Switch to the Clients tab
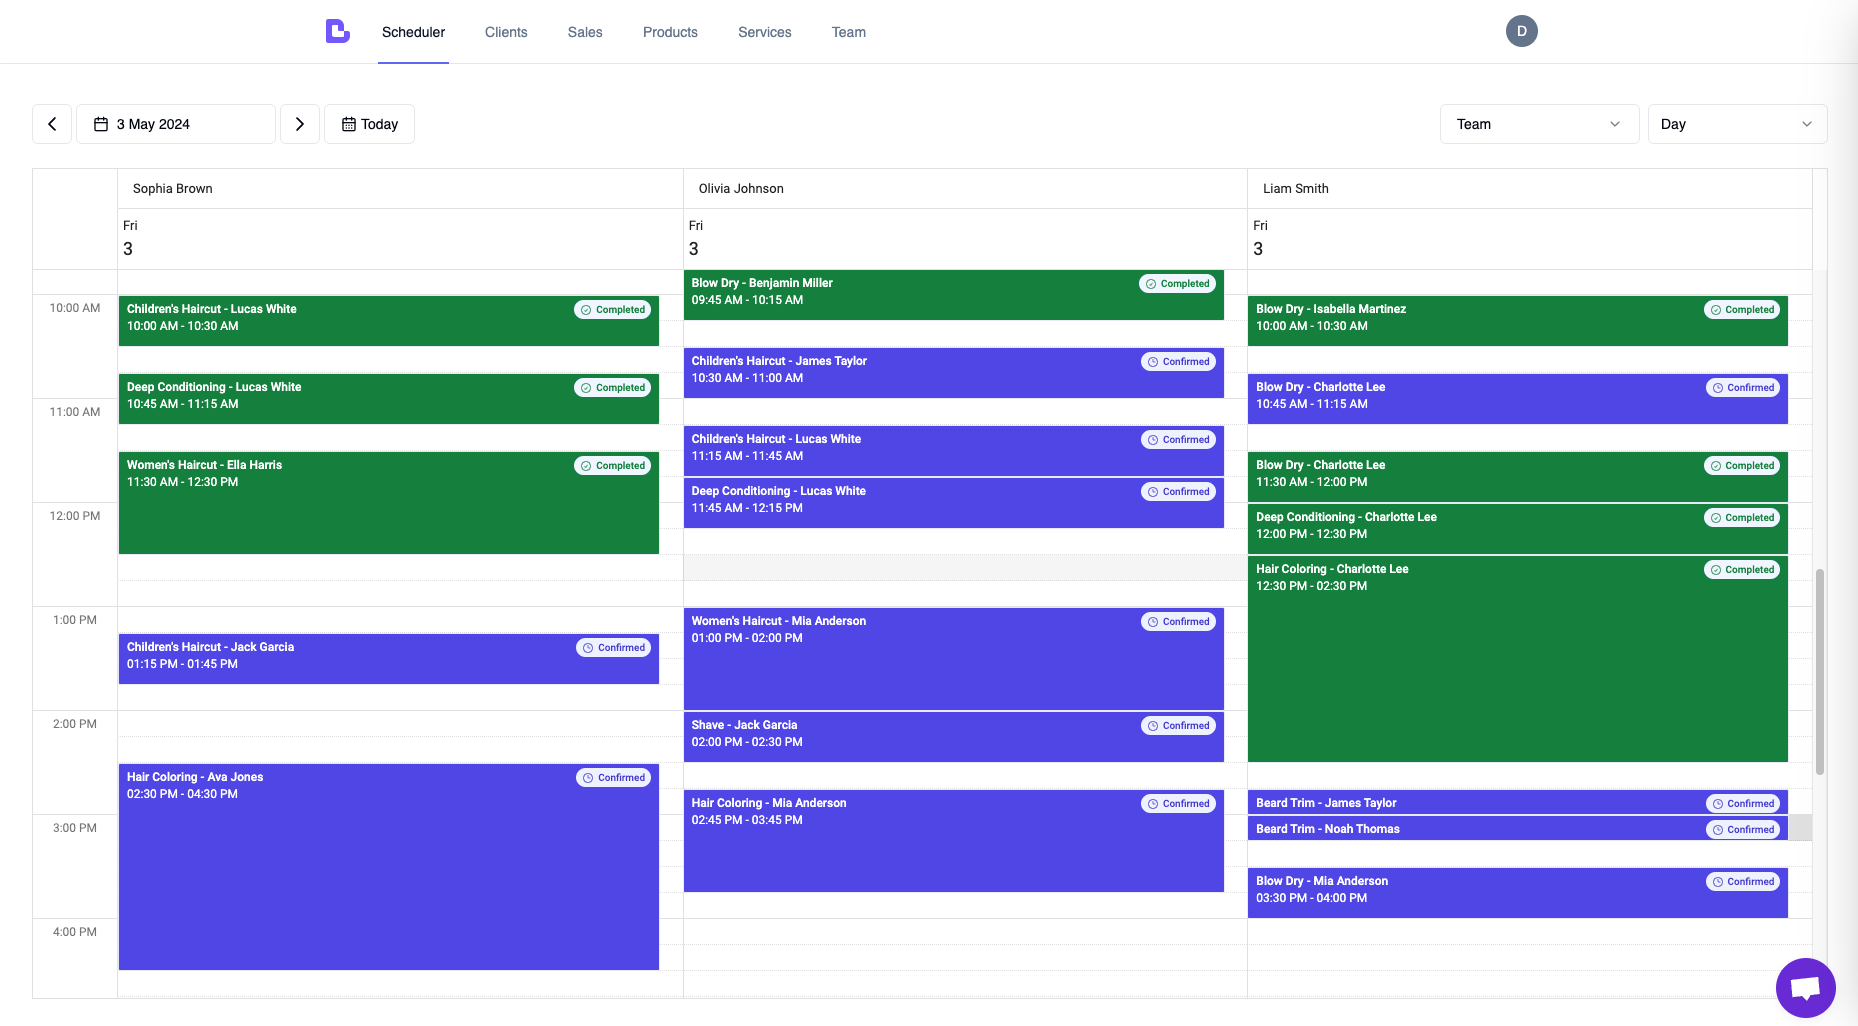Viewport: 1858px width, 1026px height. pyautogui.click(x=505, y=31)
